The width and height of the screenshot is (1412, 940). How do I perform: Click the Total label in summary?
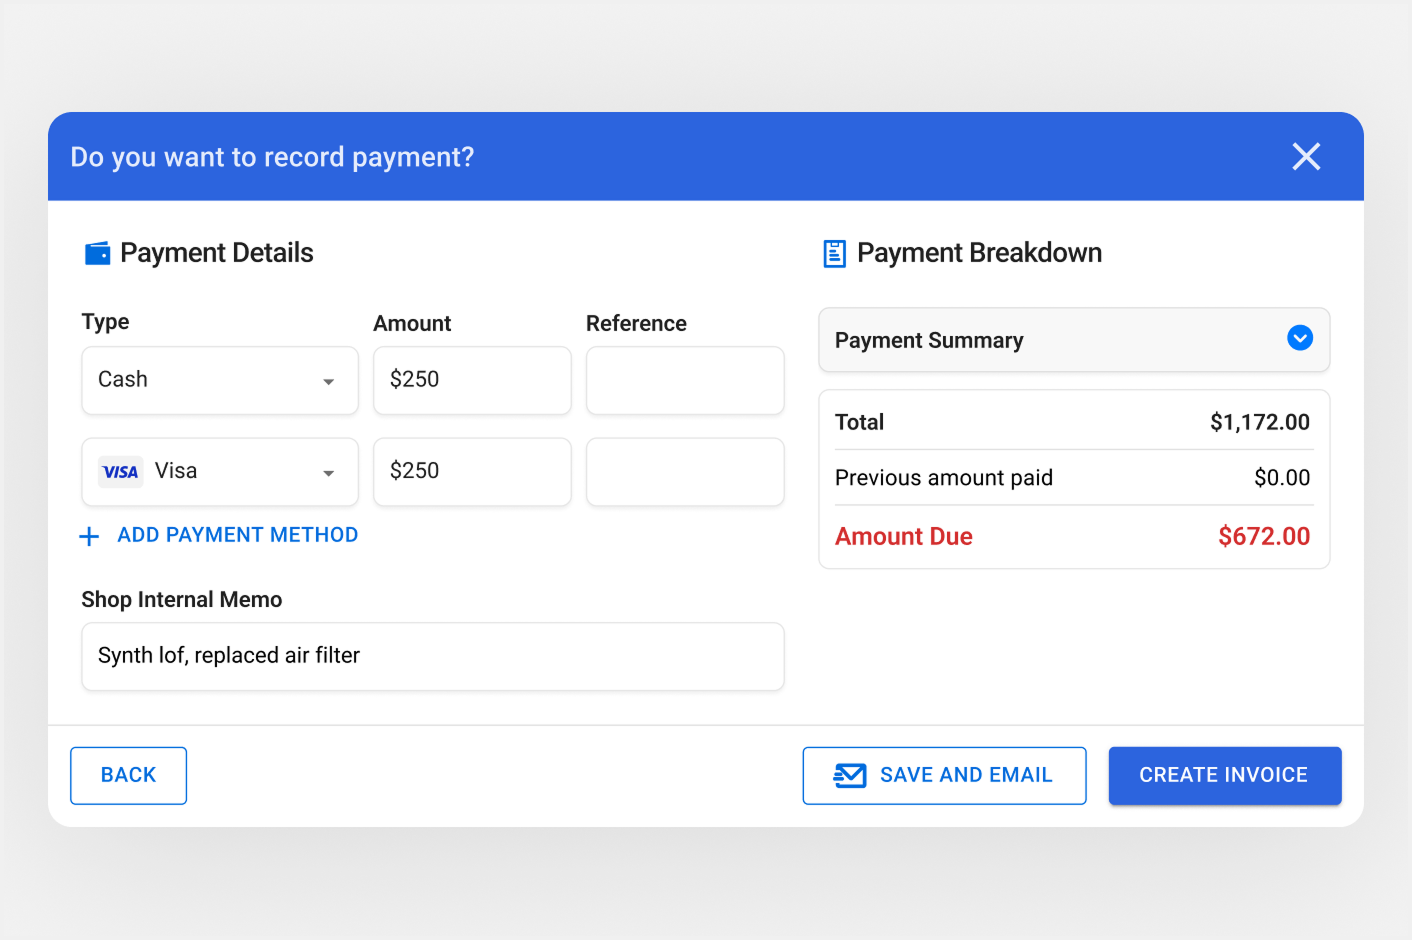click(860, 422)
